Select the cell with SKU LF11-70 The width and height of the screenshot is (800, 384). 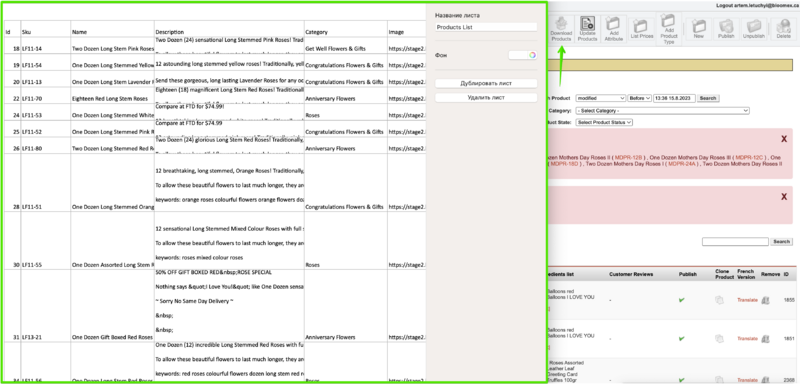pos(45,95)
